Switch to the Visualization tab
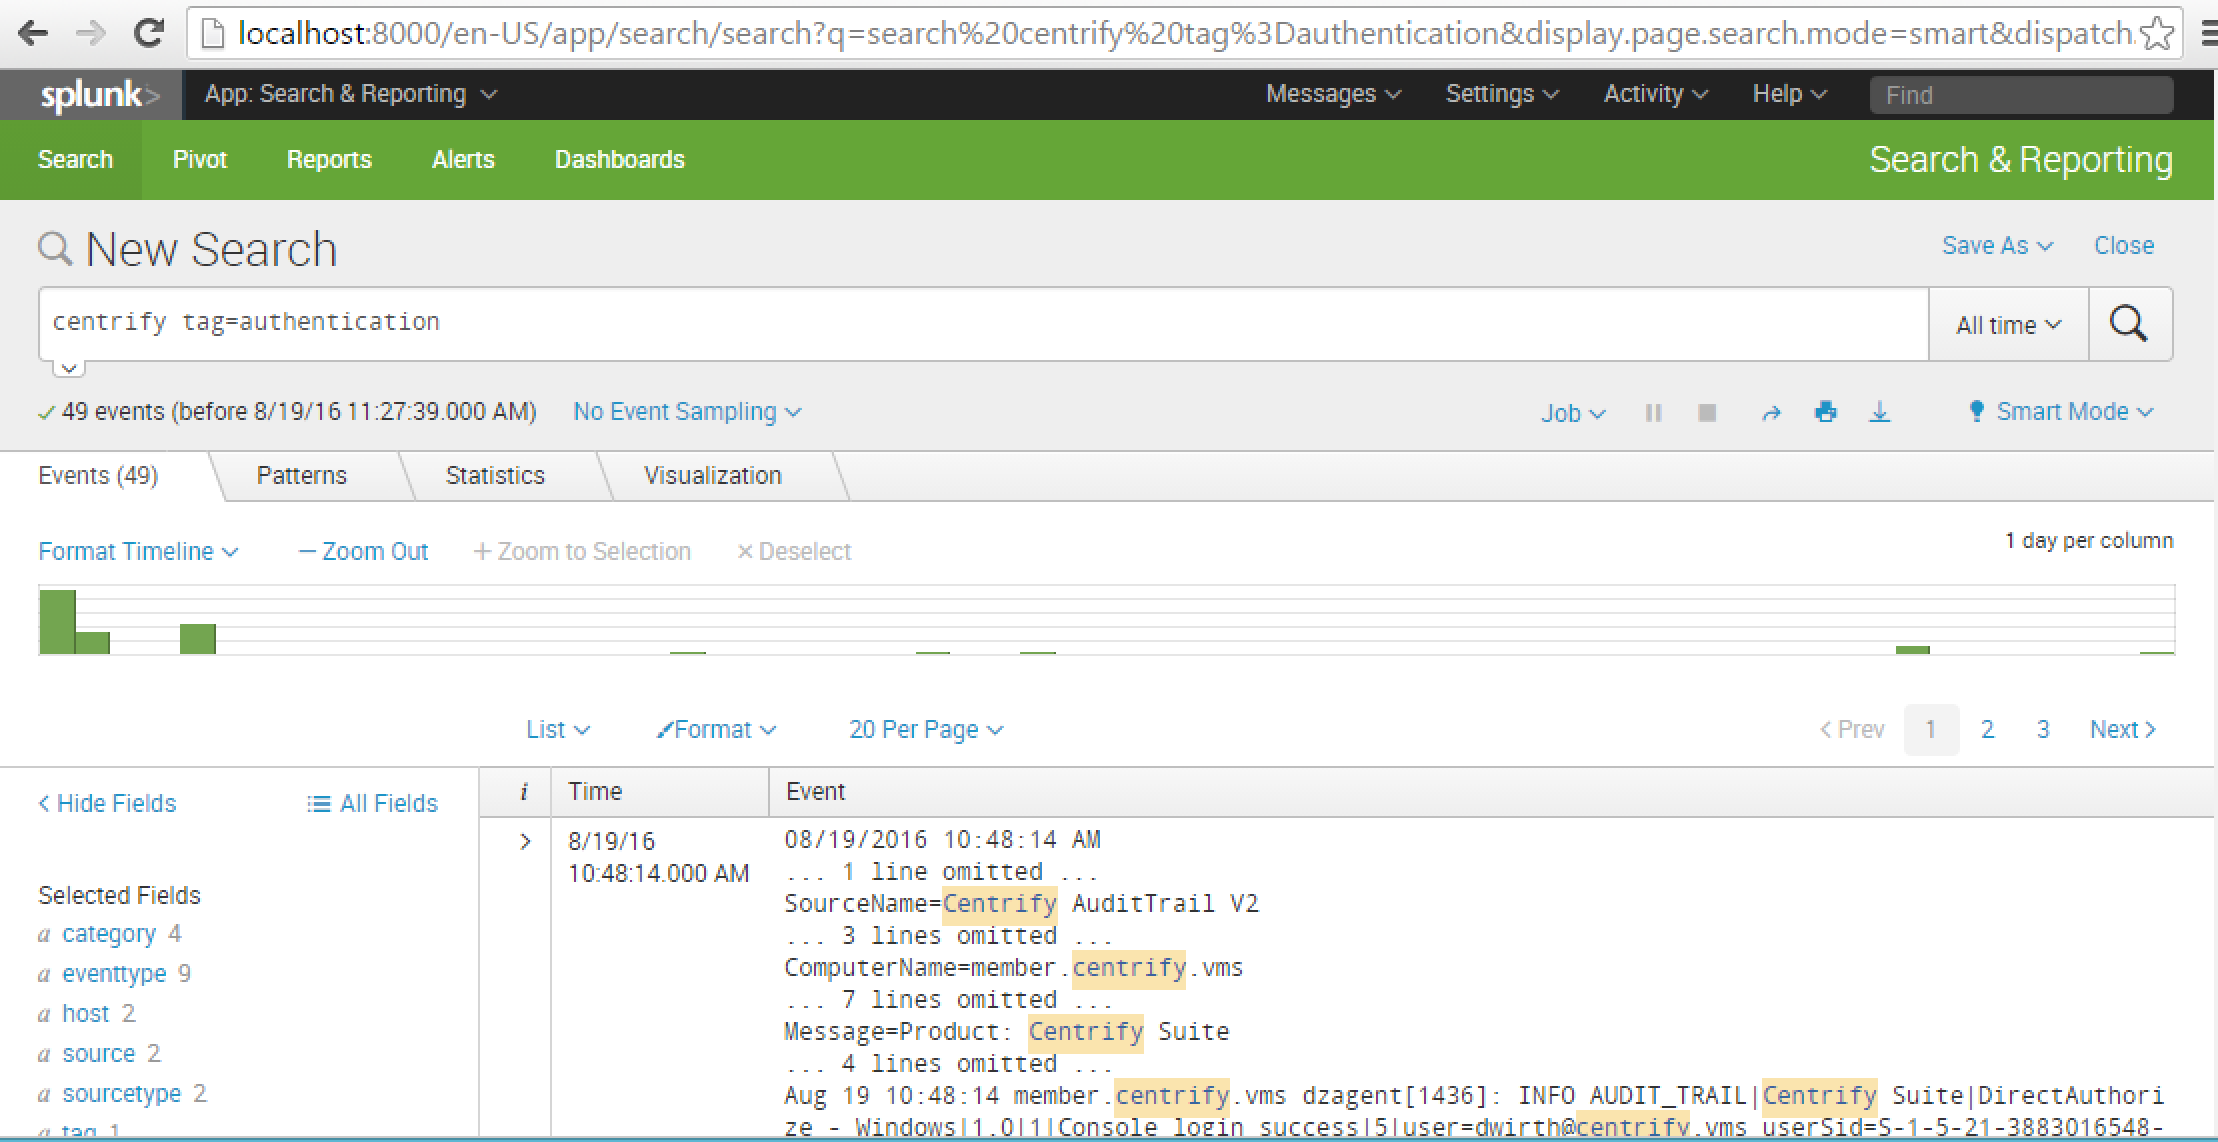The image size is (2218, 1142). tap(712, 476)
